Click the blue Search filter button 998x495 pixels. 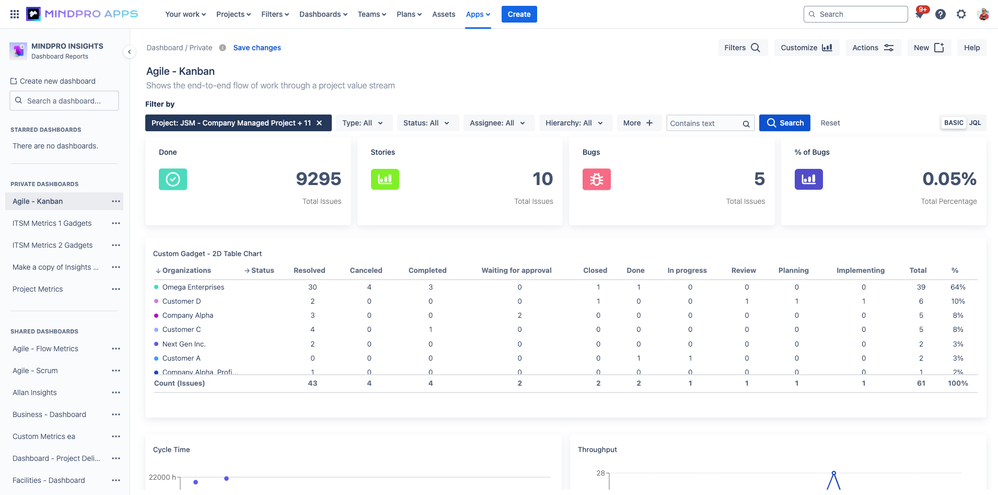[785, 123]
